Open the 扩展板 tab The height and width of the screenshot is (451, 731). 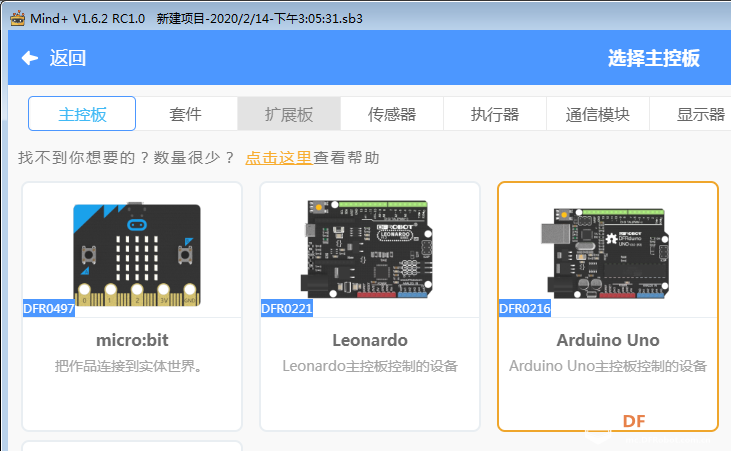point(289,114)
